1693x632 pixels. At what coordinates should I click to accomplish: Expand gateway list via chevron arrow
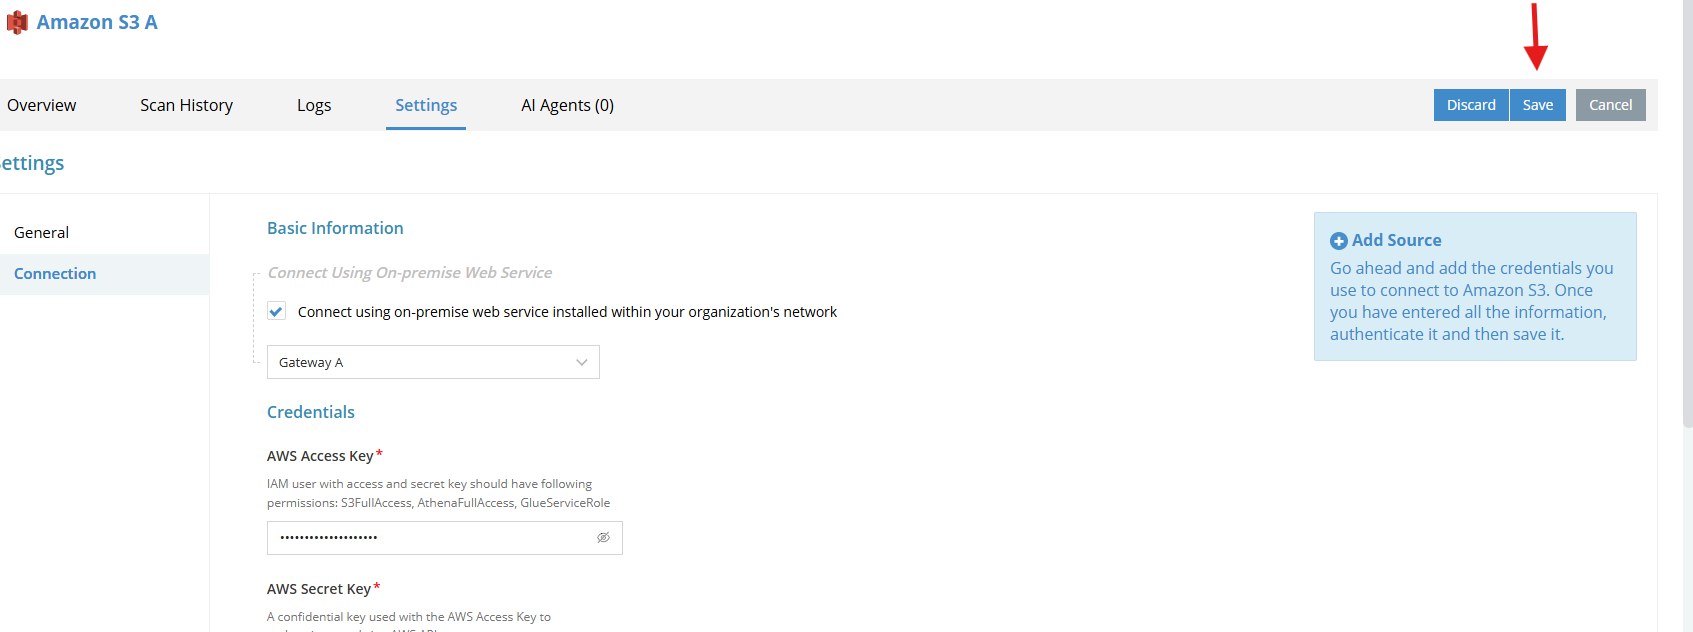[582, 362]
